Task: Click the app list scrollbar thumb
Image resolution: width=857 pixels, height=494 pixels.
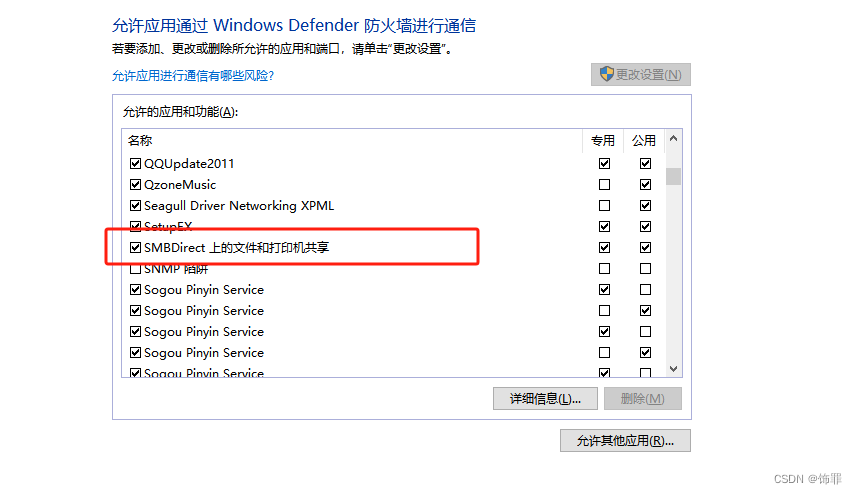Action: tap(673, 177)
